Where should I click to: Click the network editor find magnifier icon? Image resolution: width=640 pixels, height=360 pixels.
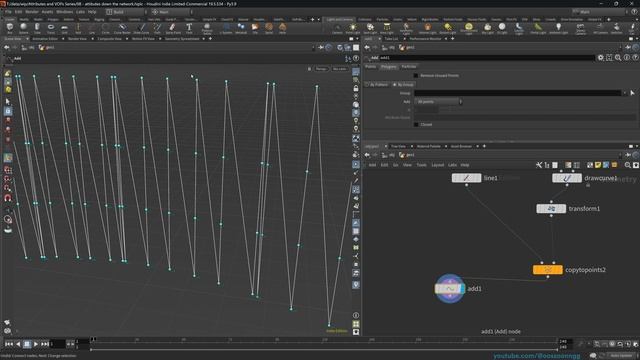click(628, 165)
